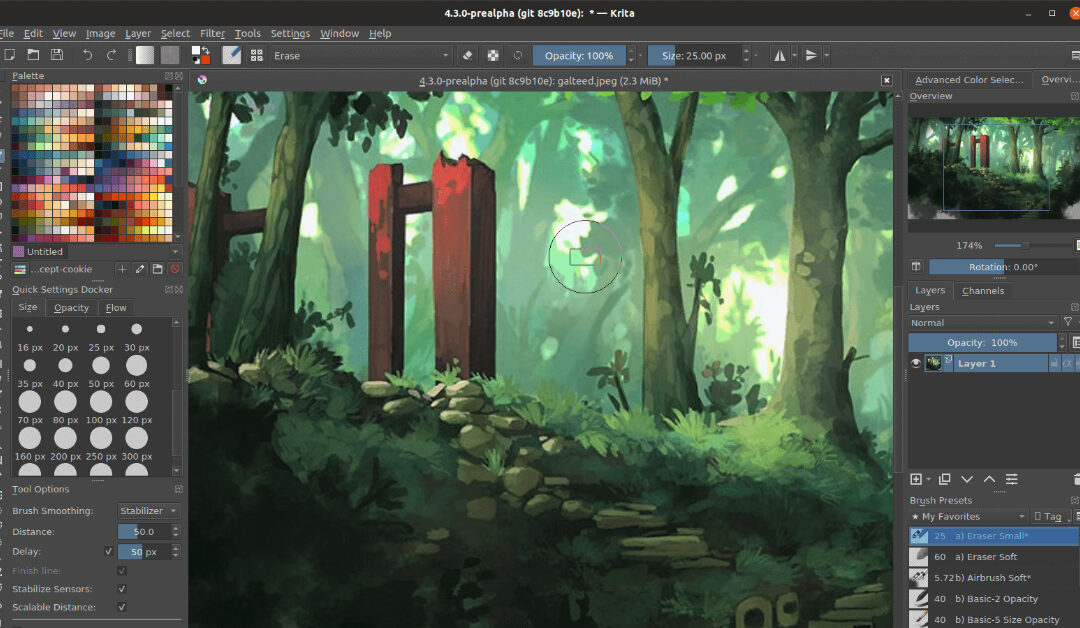Switch to the Flow quick settings tab
1080x628 pixels.
pos(116,308)
